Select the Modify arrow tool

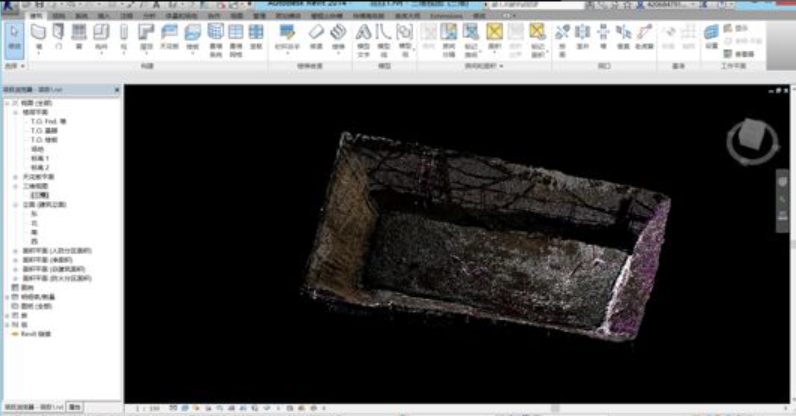14,39
